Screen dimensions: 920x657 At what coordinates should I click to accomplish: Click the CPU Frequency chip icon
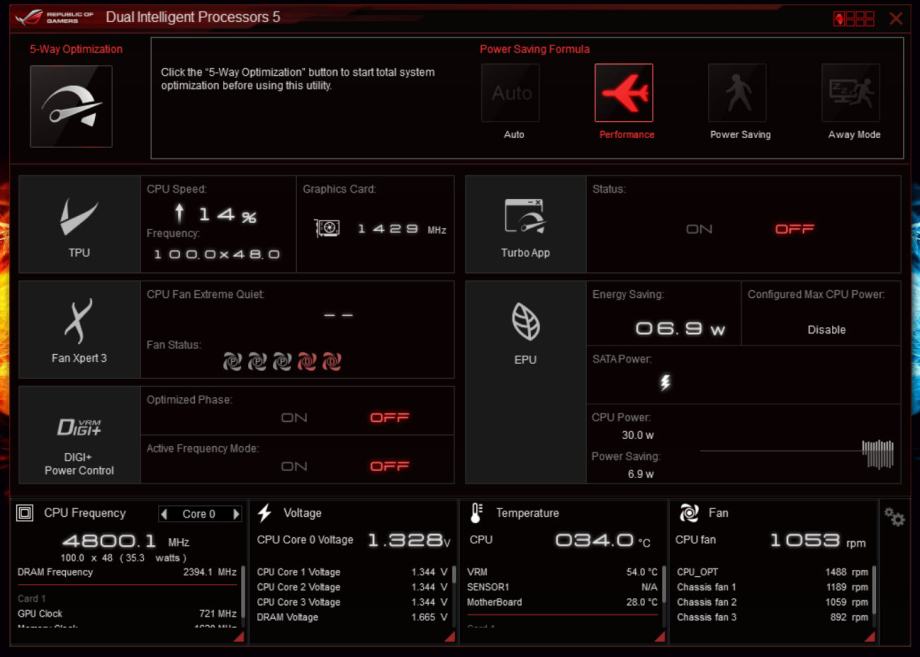point(25,513)
